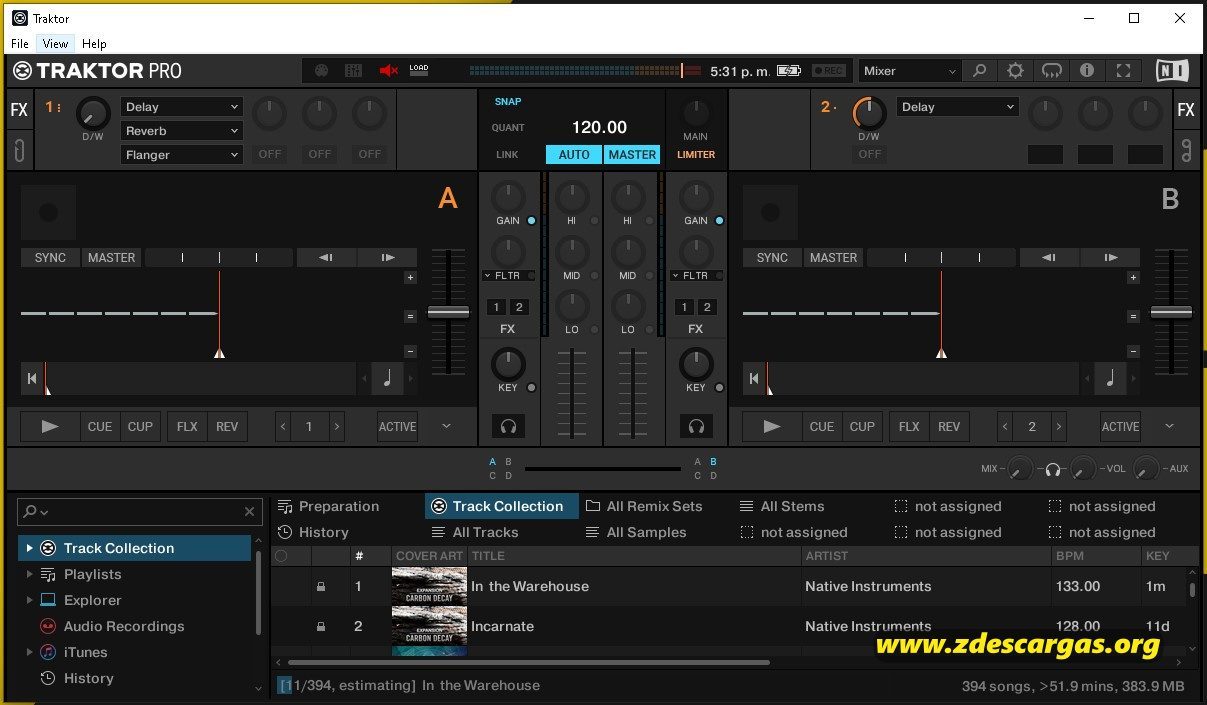This screenshot has width=1207, height=705.
Task: Open the Delay effect dropdown in FX unit 1
Action: pos(182,107)
